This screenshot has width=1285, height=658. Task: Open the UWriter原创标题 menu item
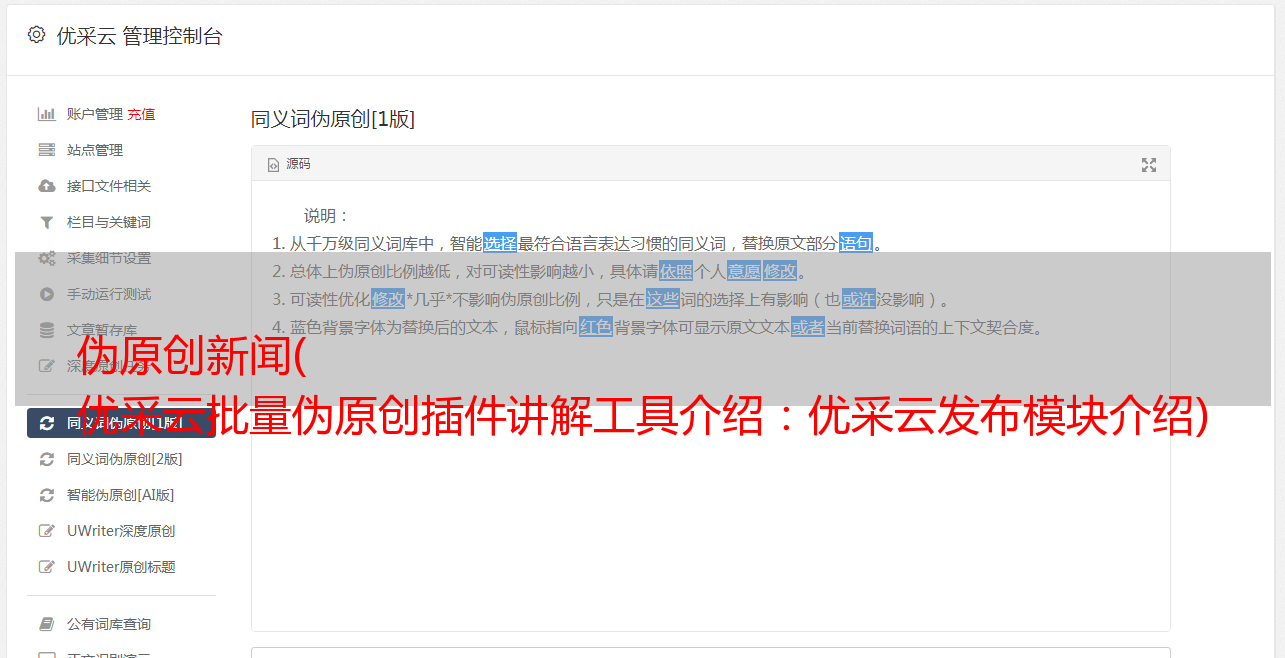[121, 567]
